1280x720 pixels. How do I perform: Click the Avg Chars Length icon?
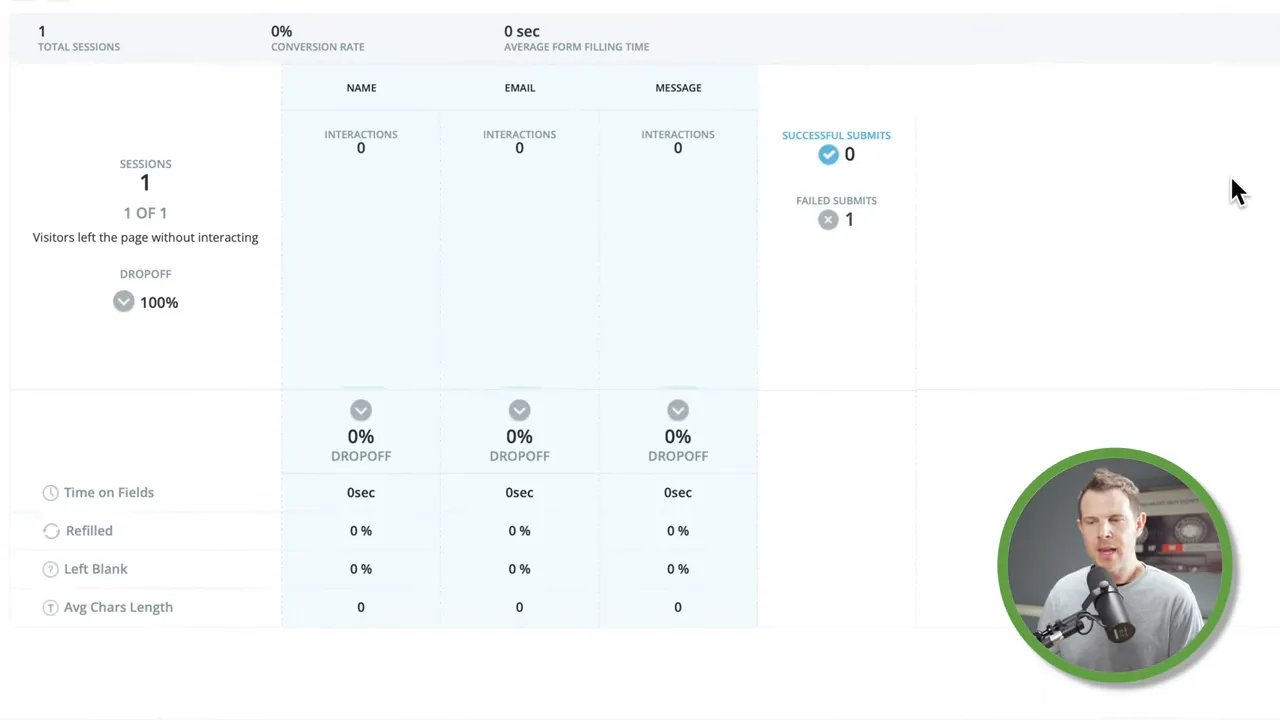pyautogui.click(x=50, y=608)
